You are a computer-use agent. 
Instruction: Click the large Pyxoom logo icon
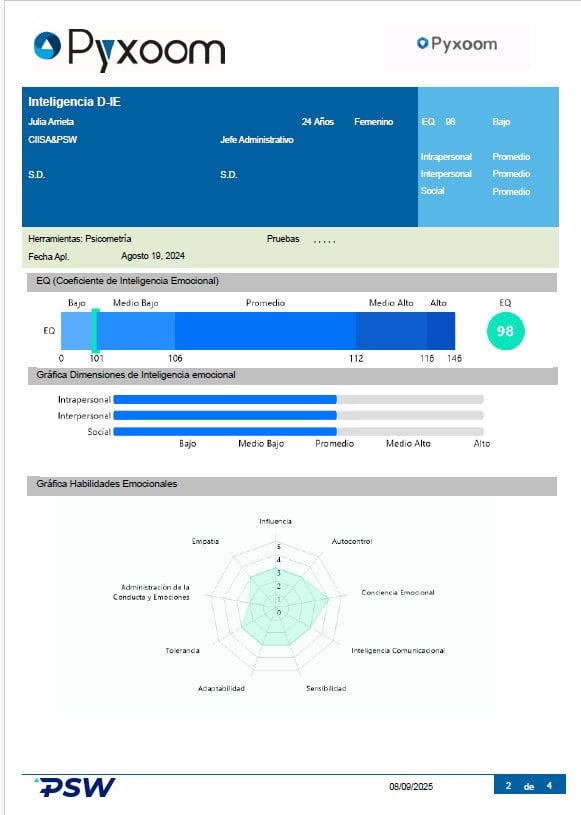47,46
